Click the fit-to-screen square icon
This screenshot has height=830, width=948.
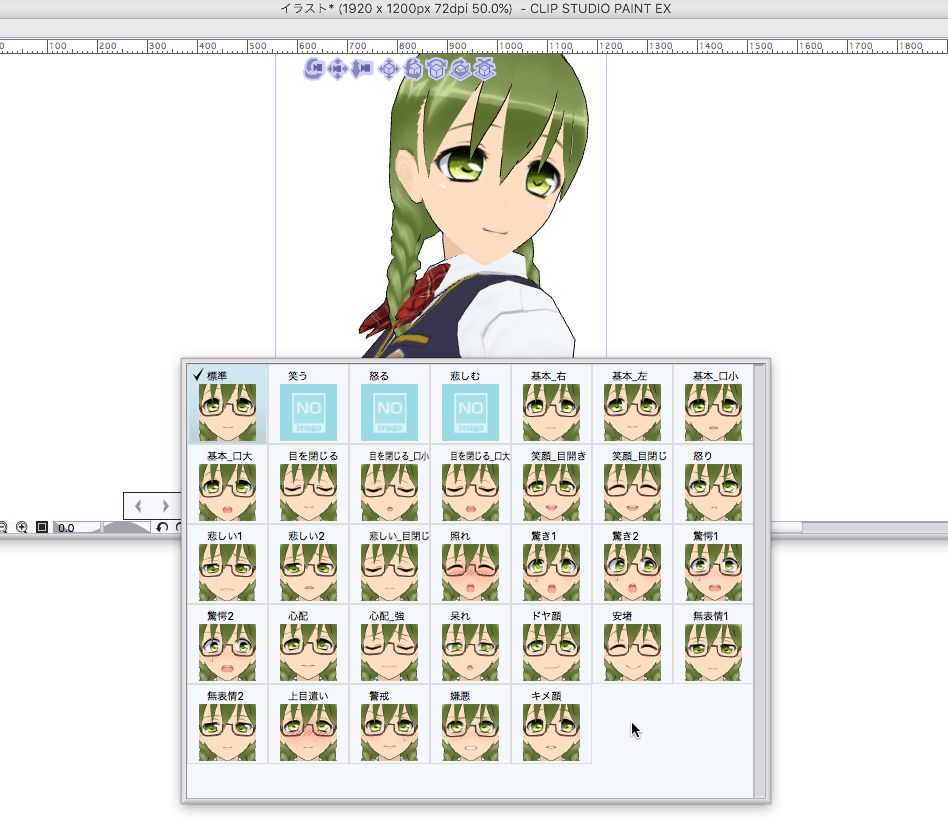coord(42,527)
